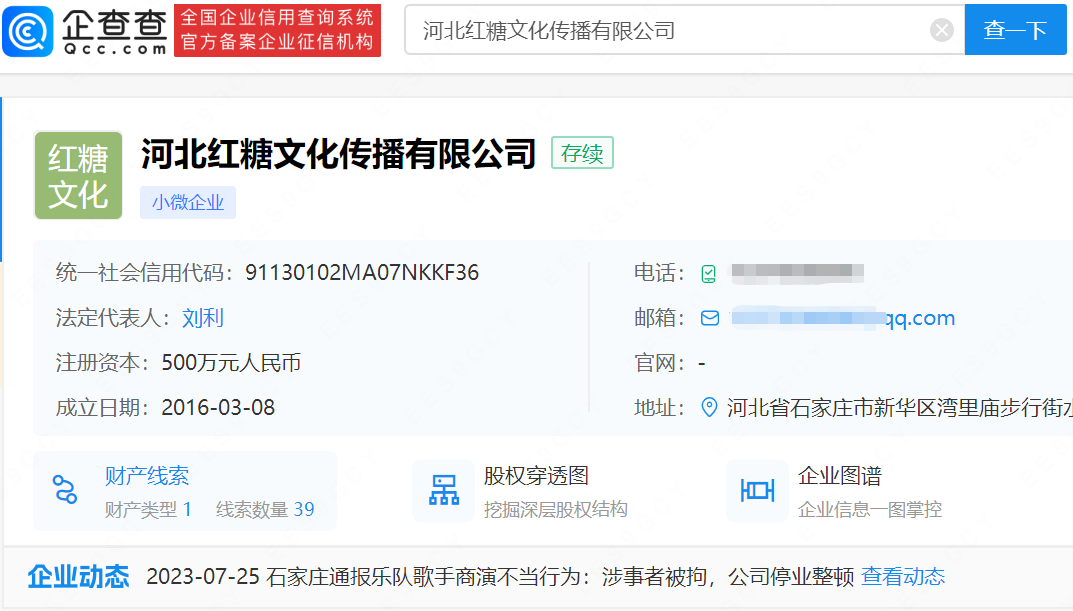This screenshot has height=611, width=1073.
Task: Click establishment date 2016-03-08
Action: 218,408
